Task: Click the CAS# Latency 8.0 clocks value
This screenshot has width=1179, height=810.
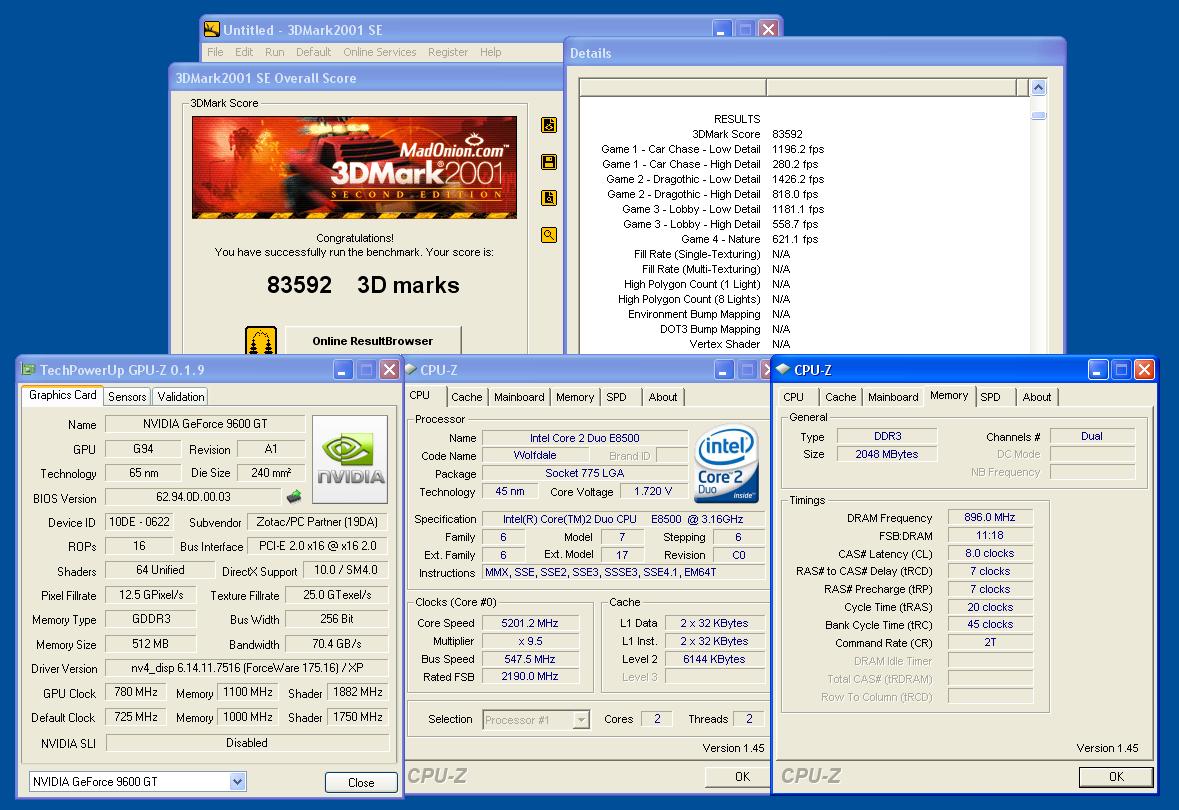Action: coord(990,554)
